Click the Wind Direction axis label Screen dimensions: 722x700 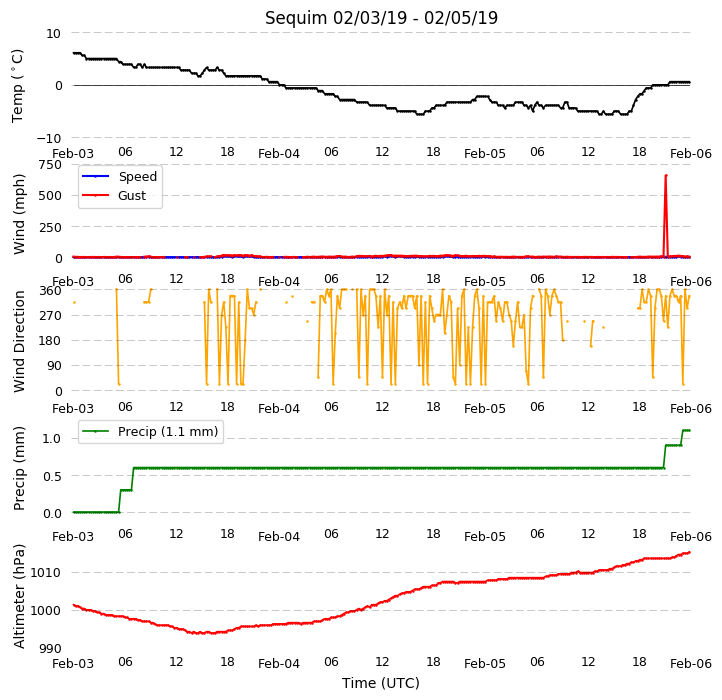click(18, 341)
